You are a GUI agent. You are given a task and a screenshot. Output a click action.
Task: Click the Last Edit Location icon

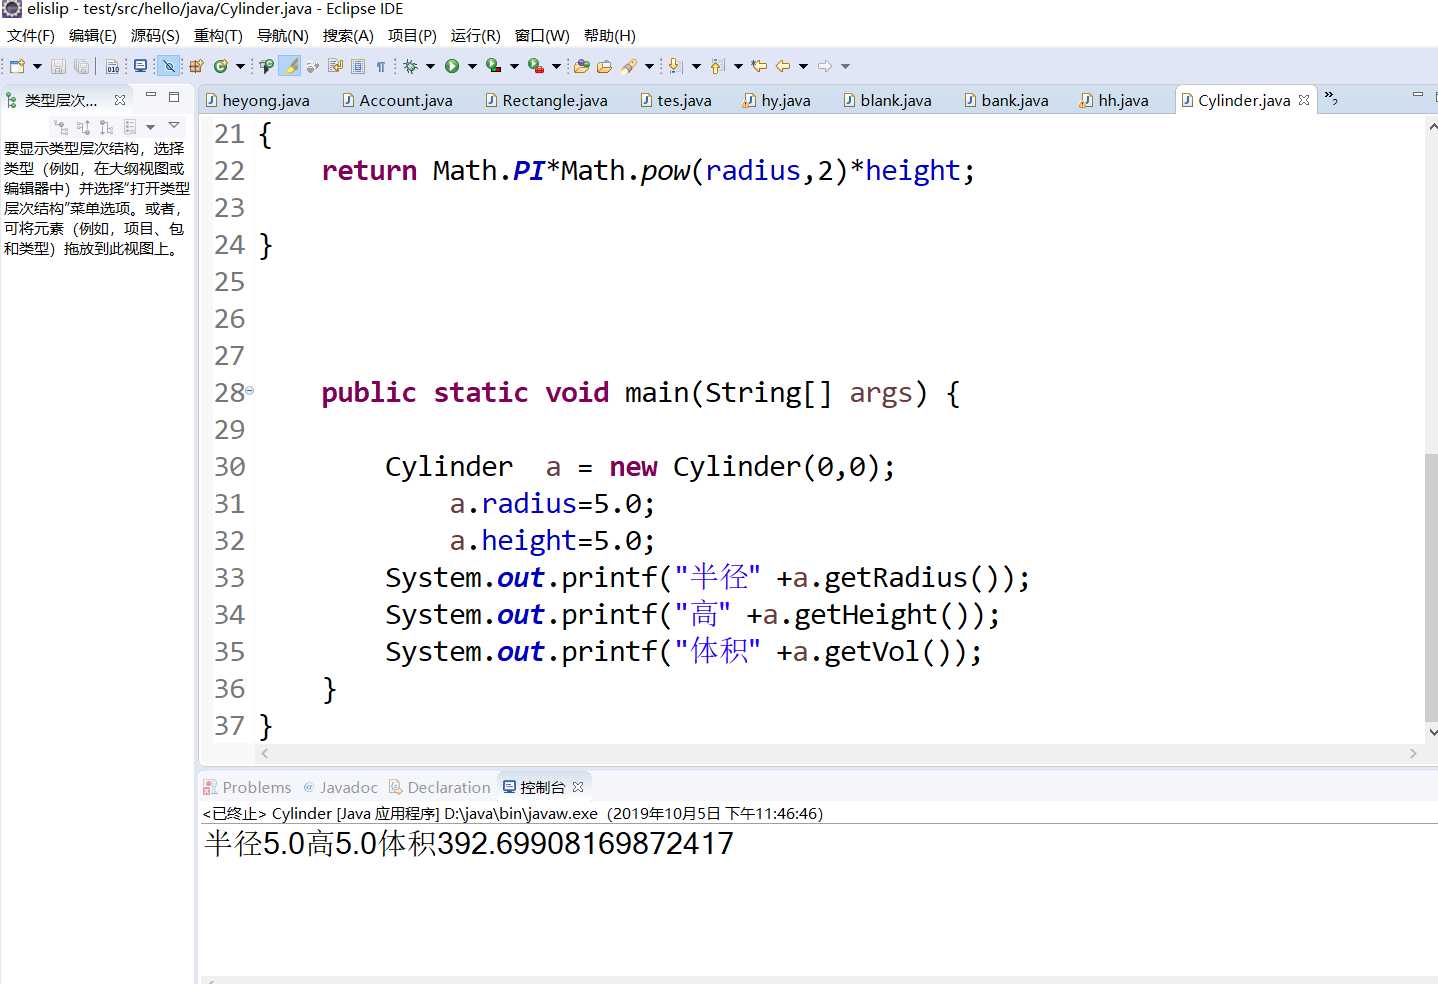(x=760, y=66)
